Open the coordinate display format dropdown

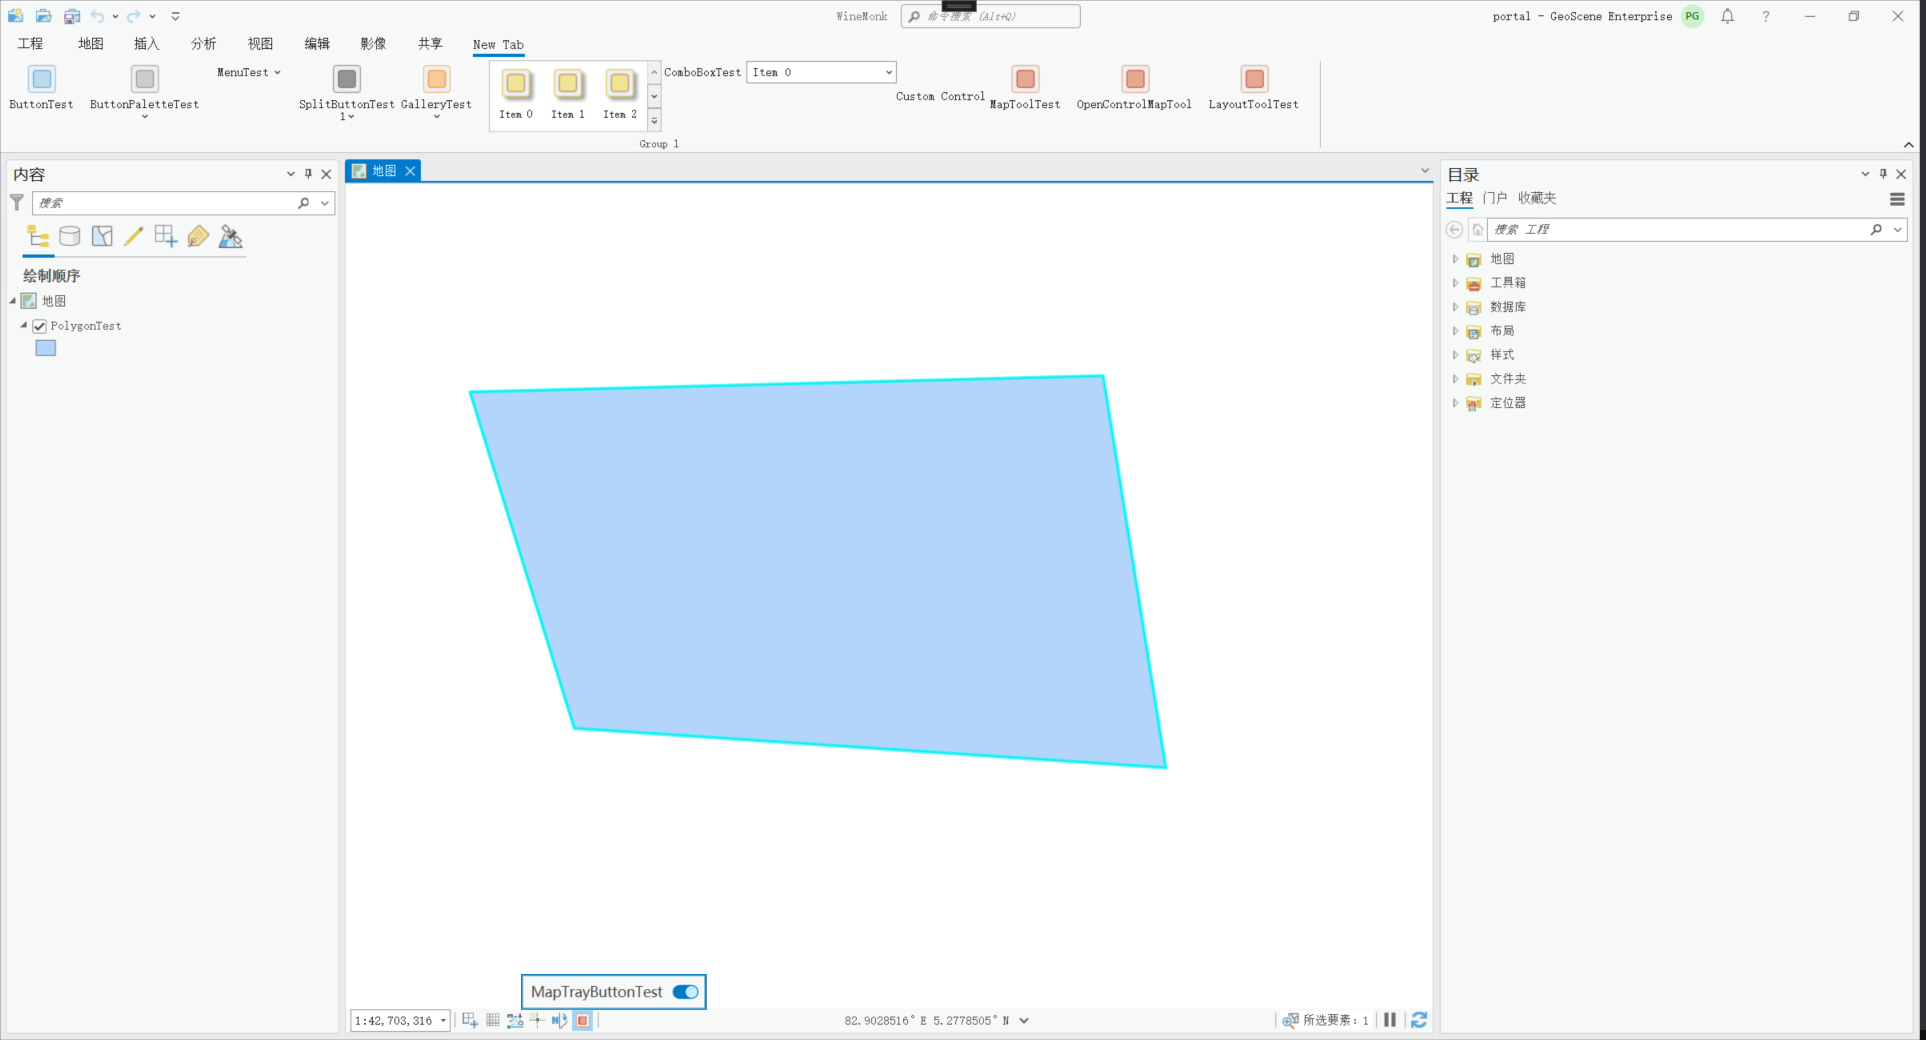[1024, 1021]
